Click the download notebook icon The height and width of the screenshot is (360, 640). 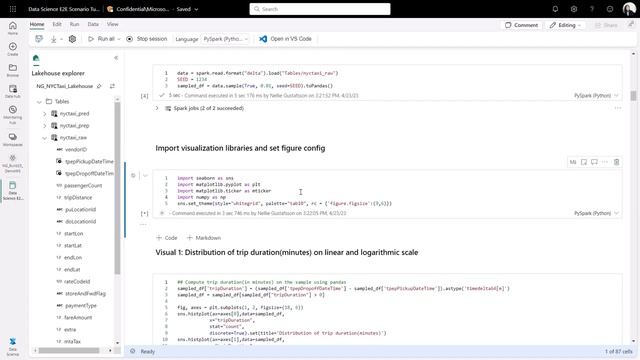[x=53, y=39]
